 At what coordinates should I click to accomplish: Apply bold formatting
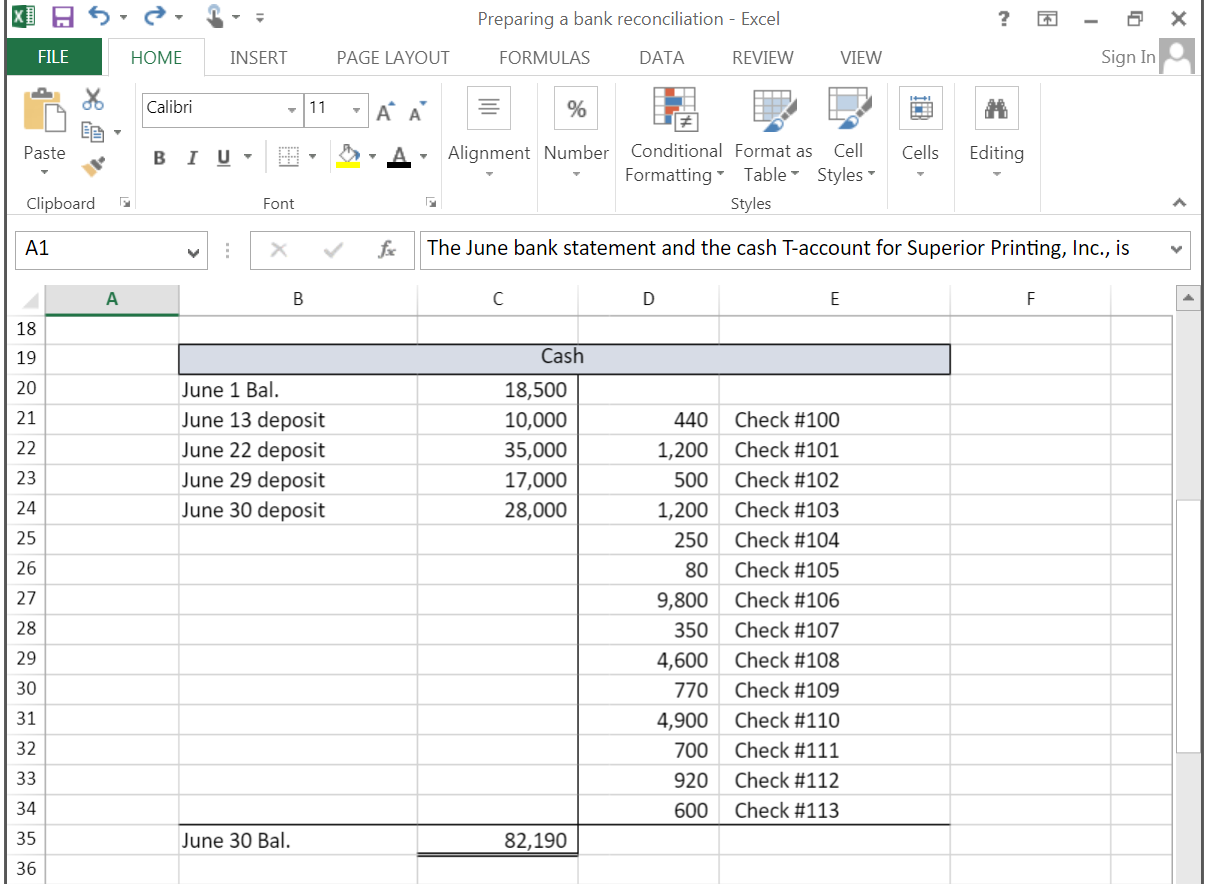[158, 158]
